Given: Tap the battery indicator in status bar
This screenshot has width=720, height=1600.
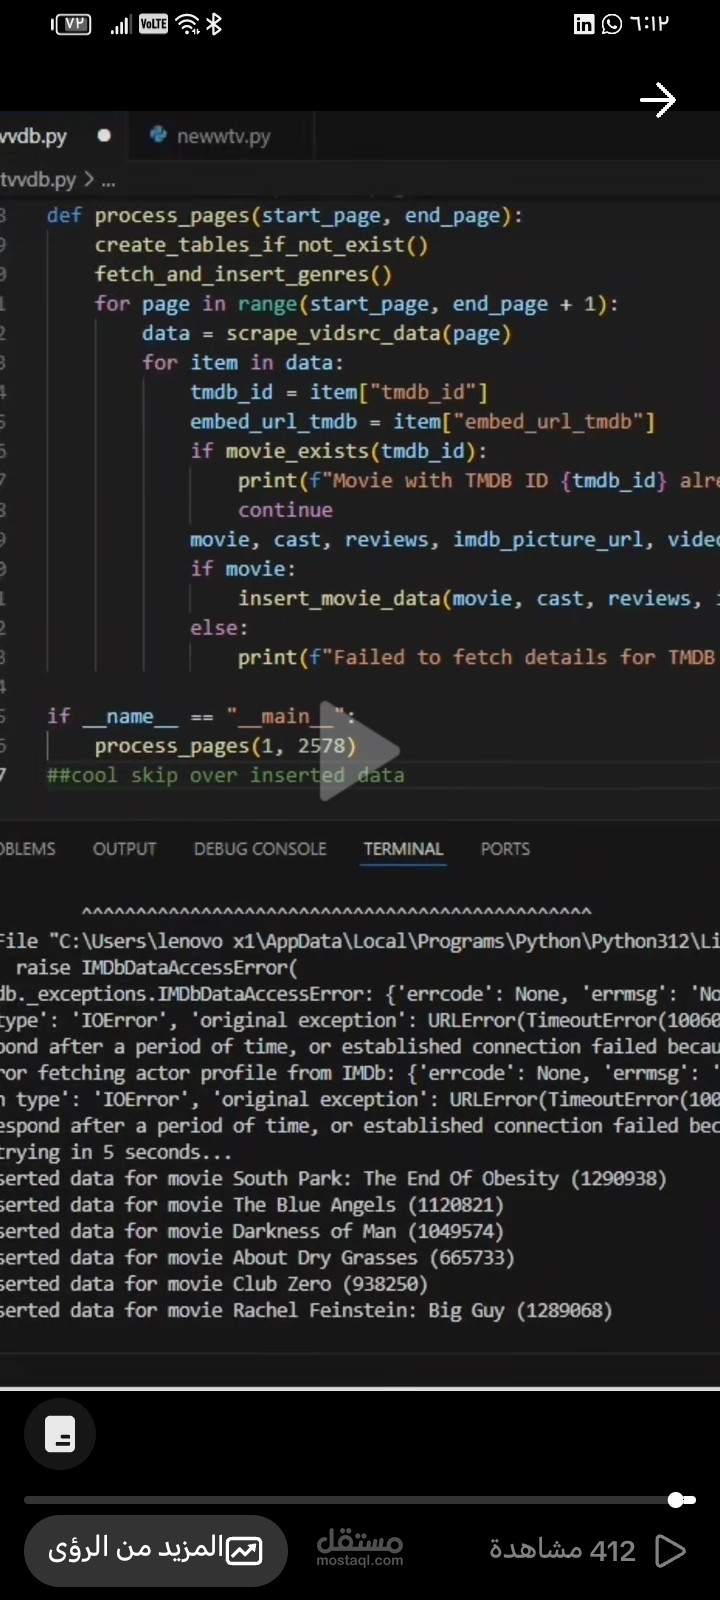Looking at the screenshot, I should point(72,25).
